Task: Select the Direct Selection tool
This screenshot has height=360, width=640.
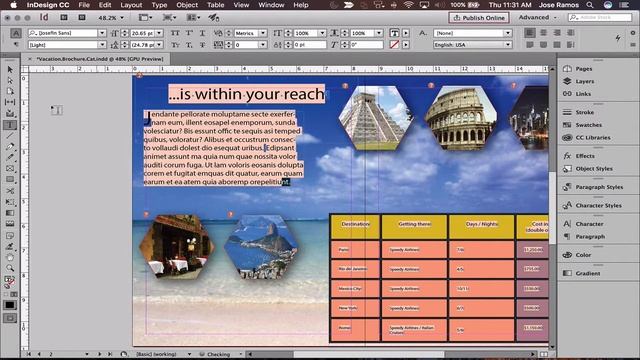Action: [x=10, y=80]
